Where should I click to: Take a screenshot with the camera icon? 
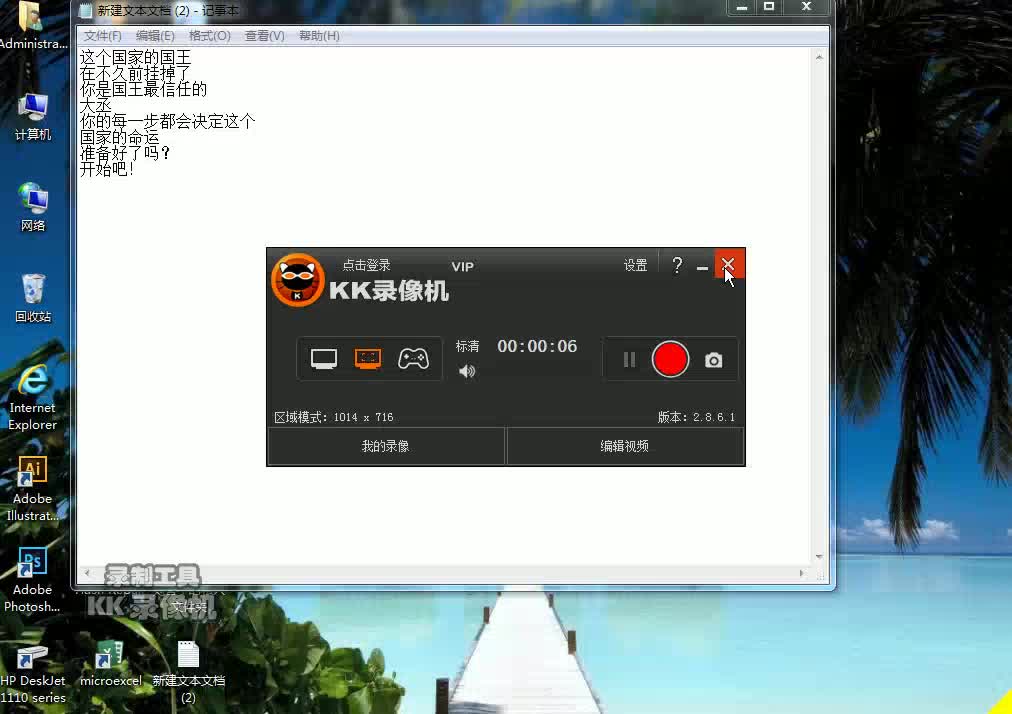(714, 359)
